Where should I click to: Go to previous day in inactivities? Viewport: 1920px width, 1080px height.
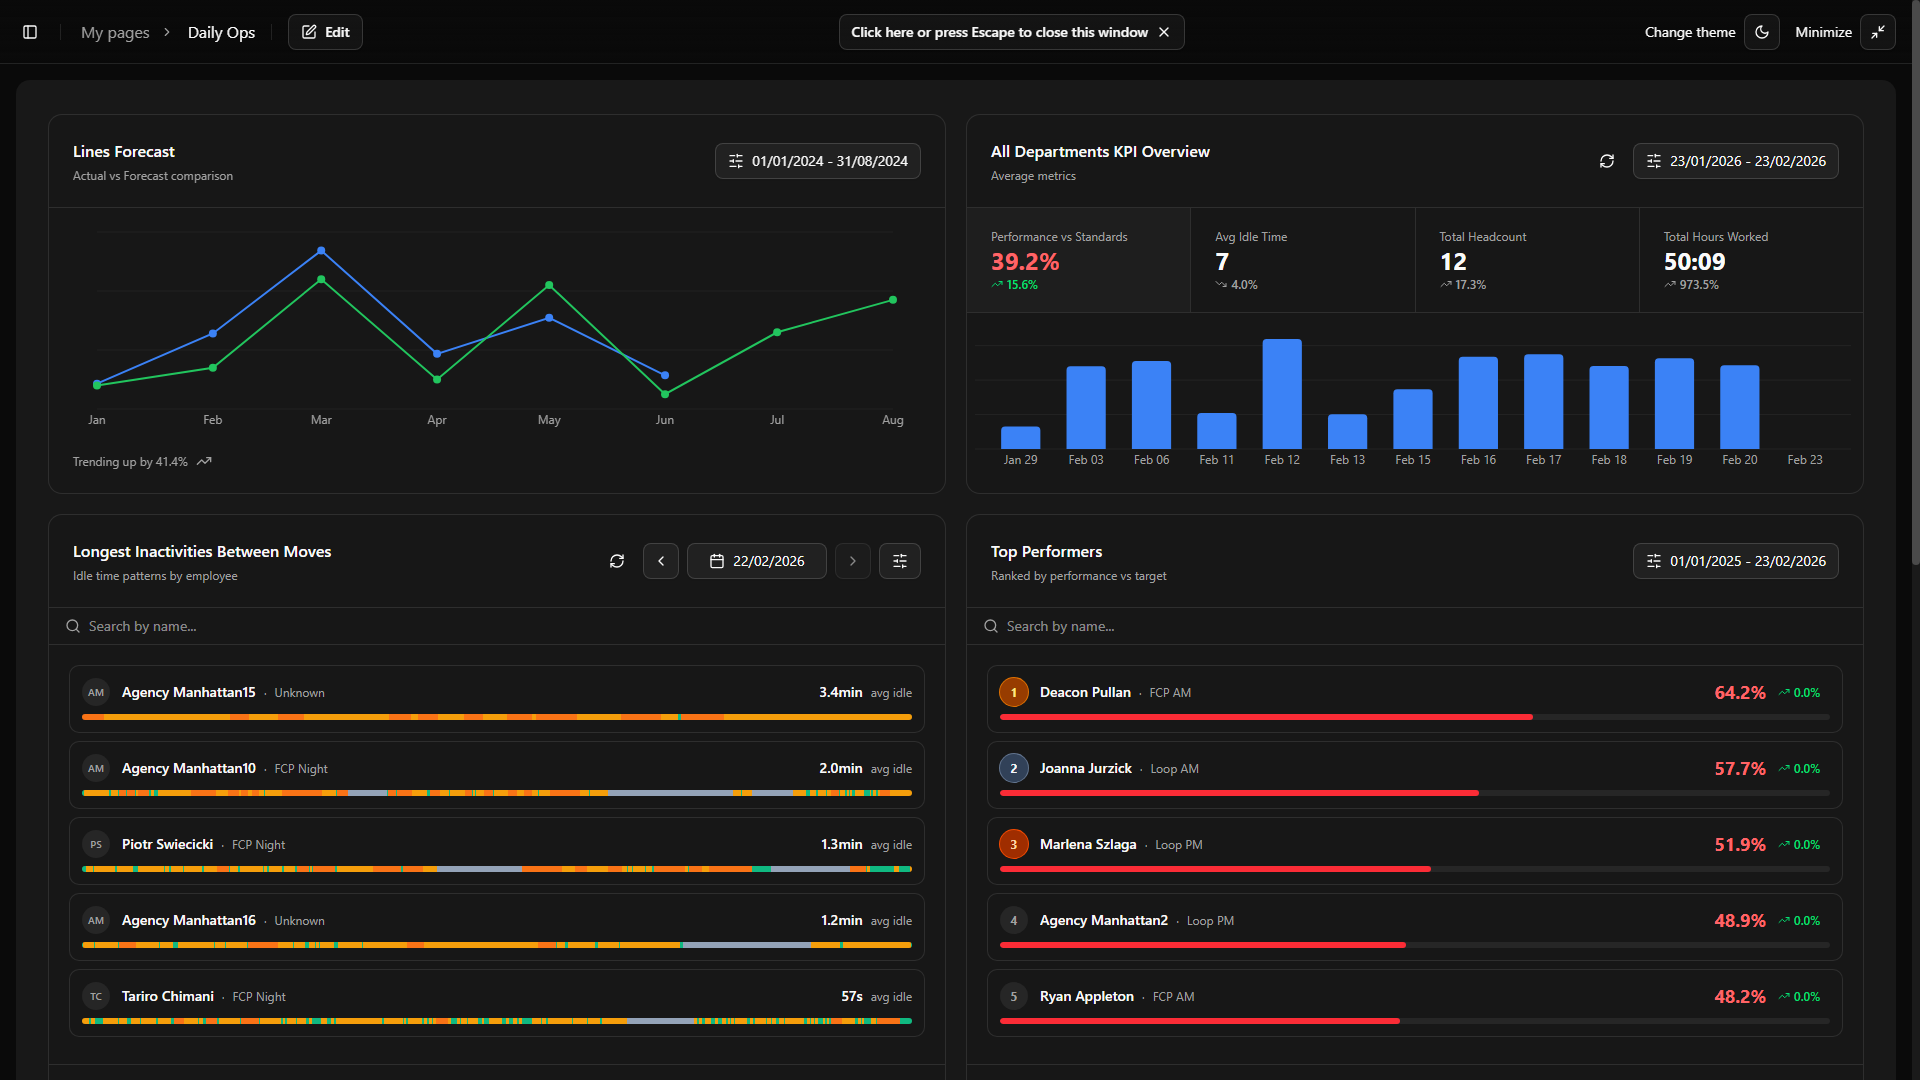[661, 561]
